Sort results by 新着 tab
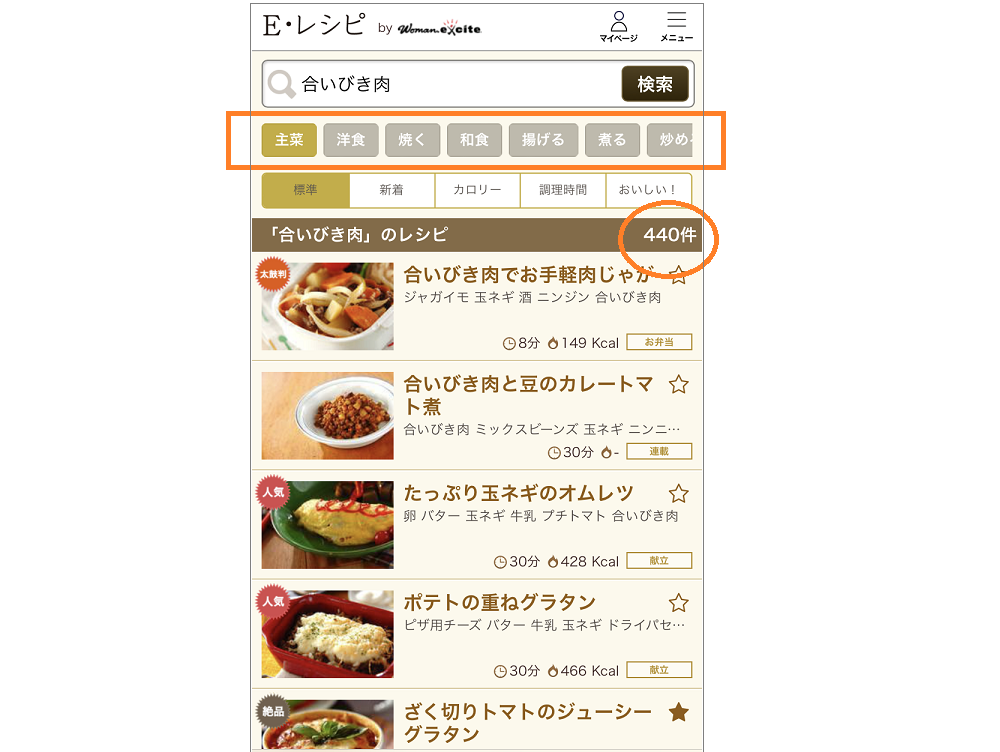Screen dimensions: 1000x752 coord(392,190)
